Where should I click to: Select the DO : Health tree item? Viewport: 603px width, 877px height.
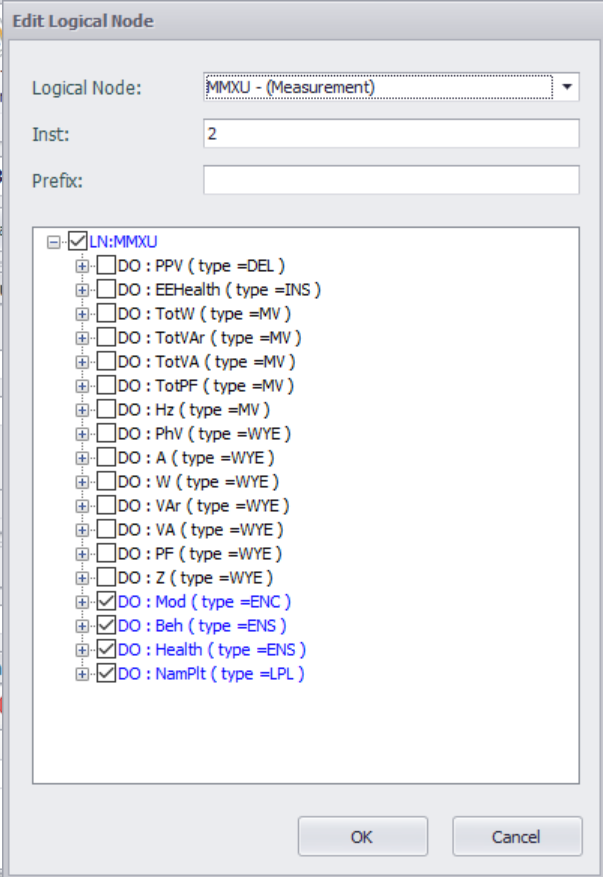(211, 649)
